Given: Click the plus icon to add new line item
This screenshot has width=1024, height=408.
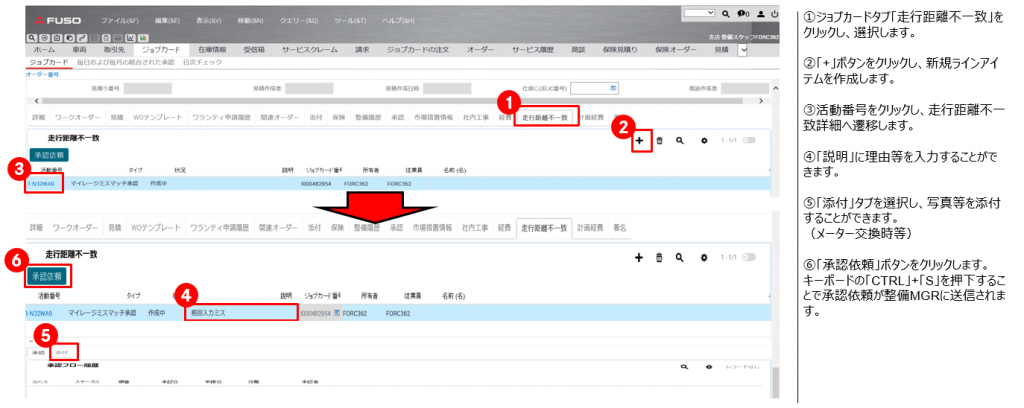Looking at the screenshot, I should click(x=639, y=142).
